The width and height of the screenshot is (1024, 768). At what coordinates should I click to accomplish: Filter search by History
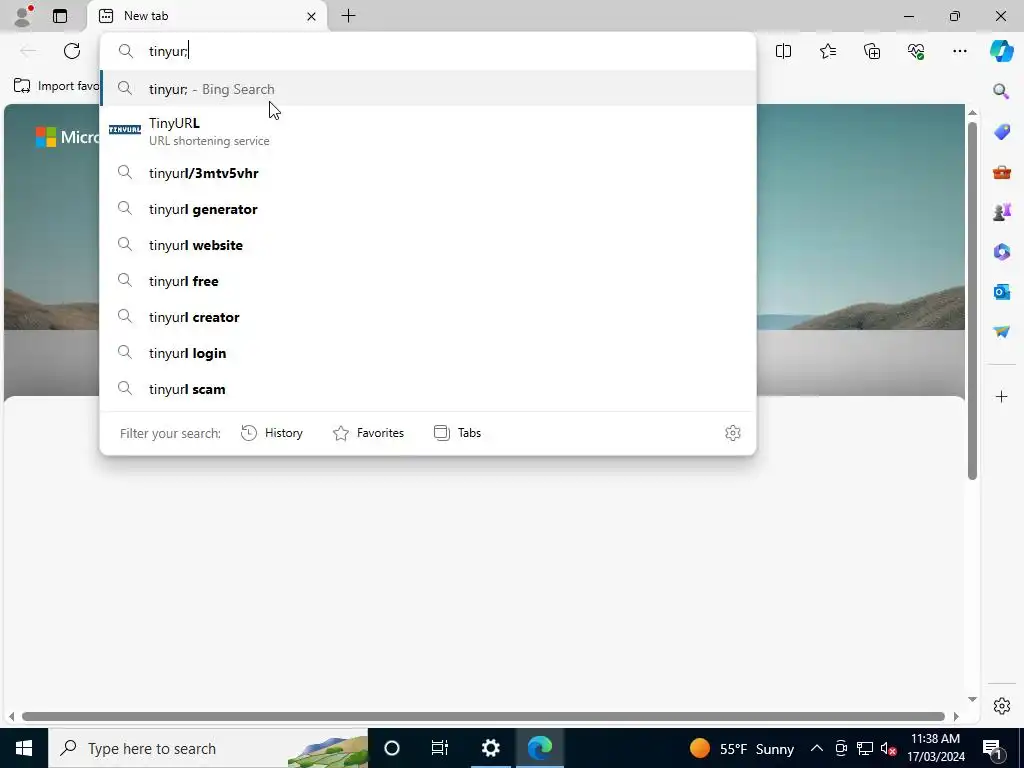(272, 433)
